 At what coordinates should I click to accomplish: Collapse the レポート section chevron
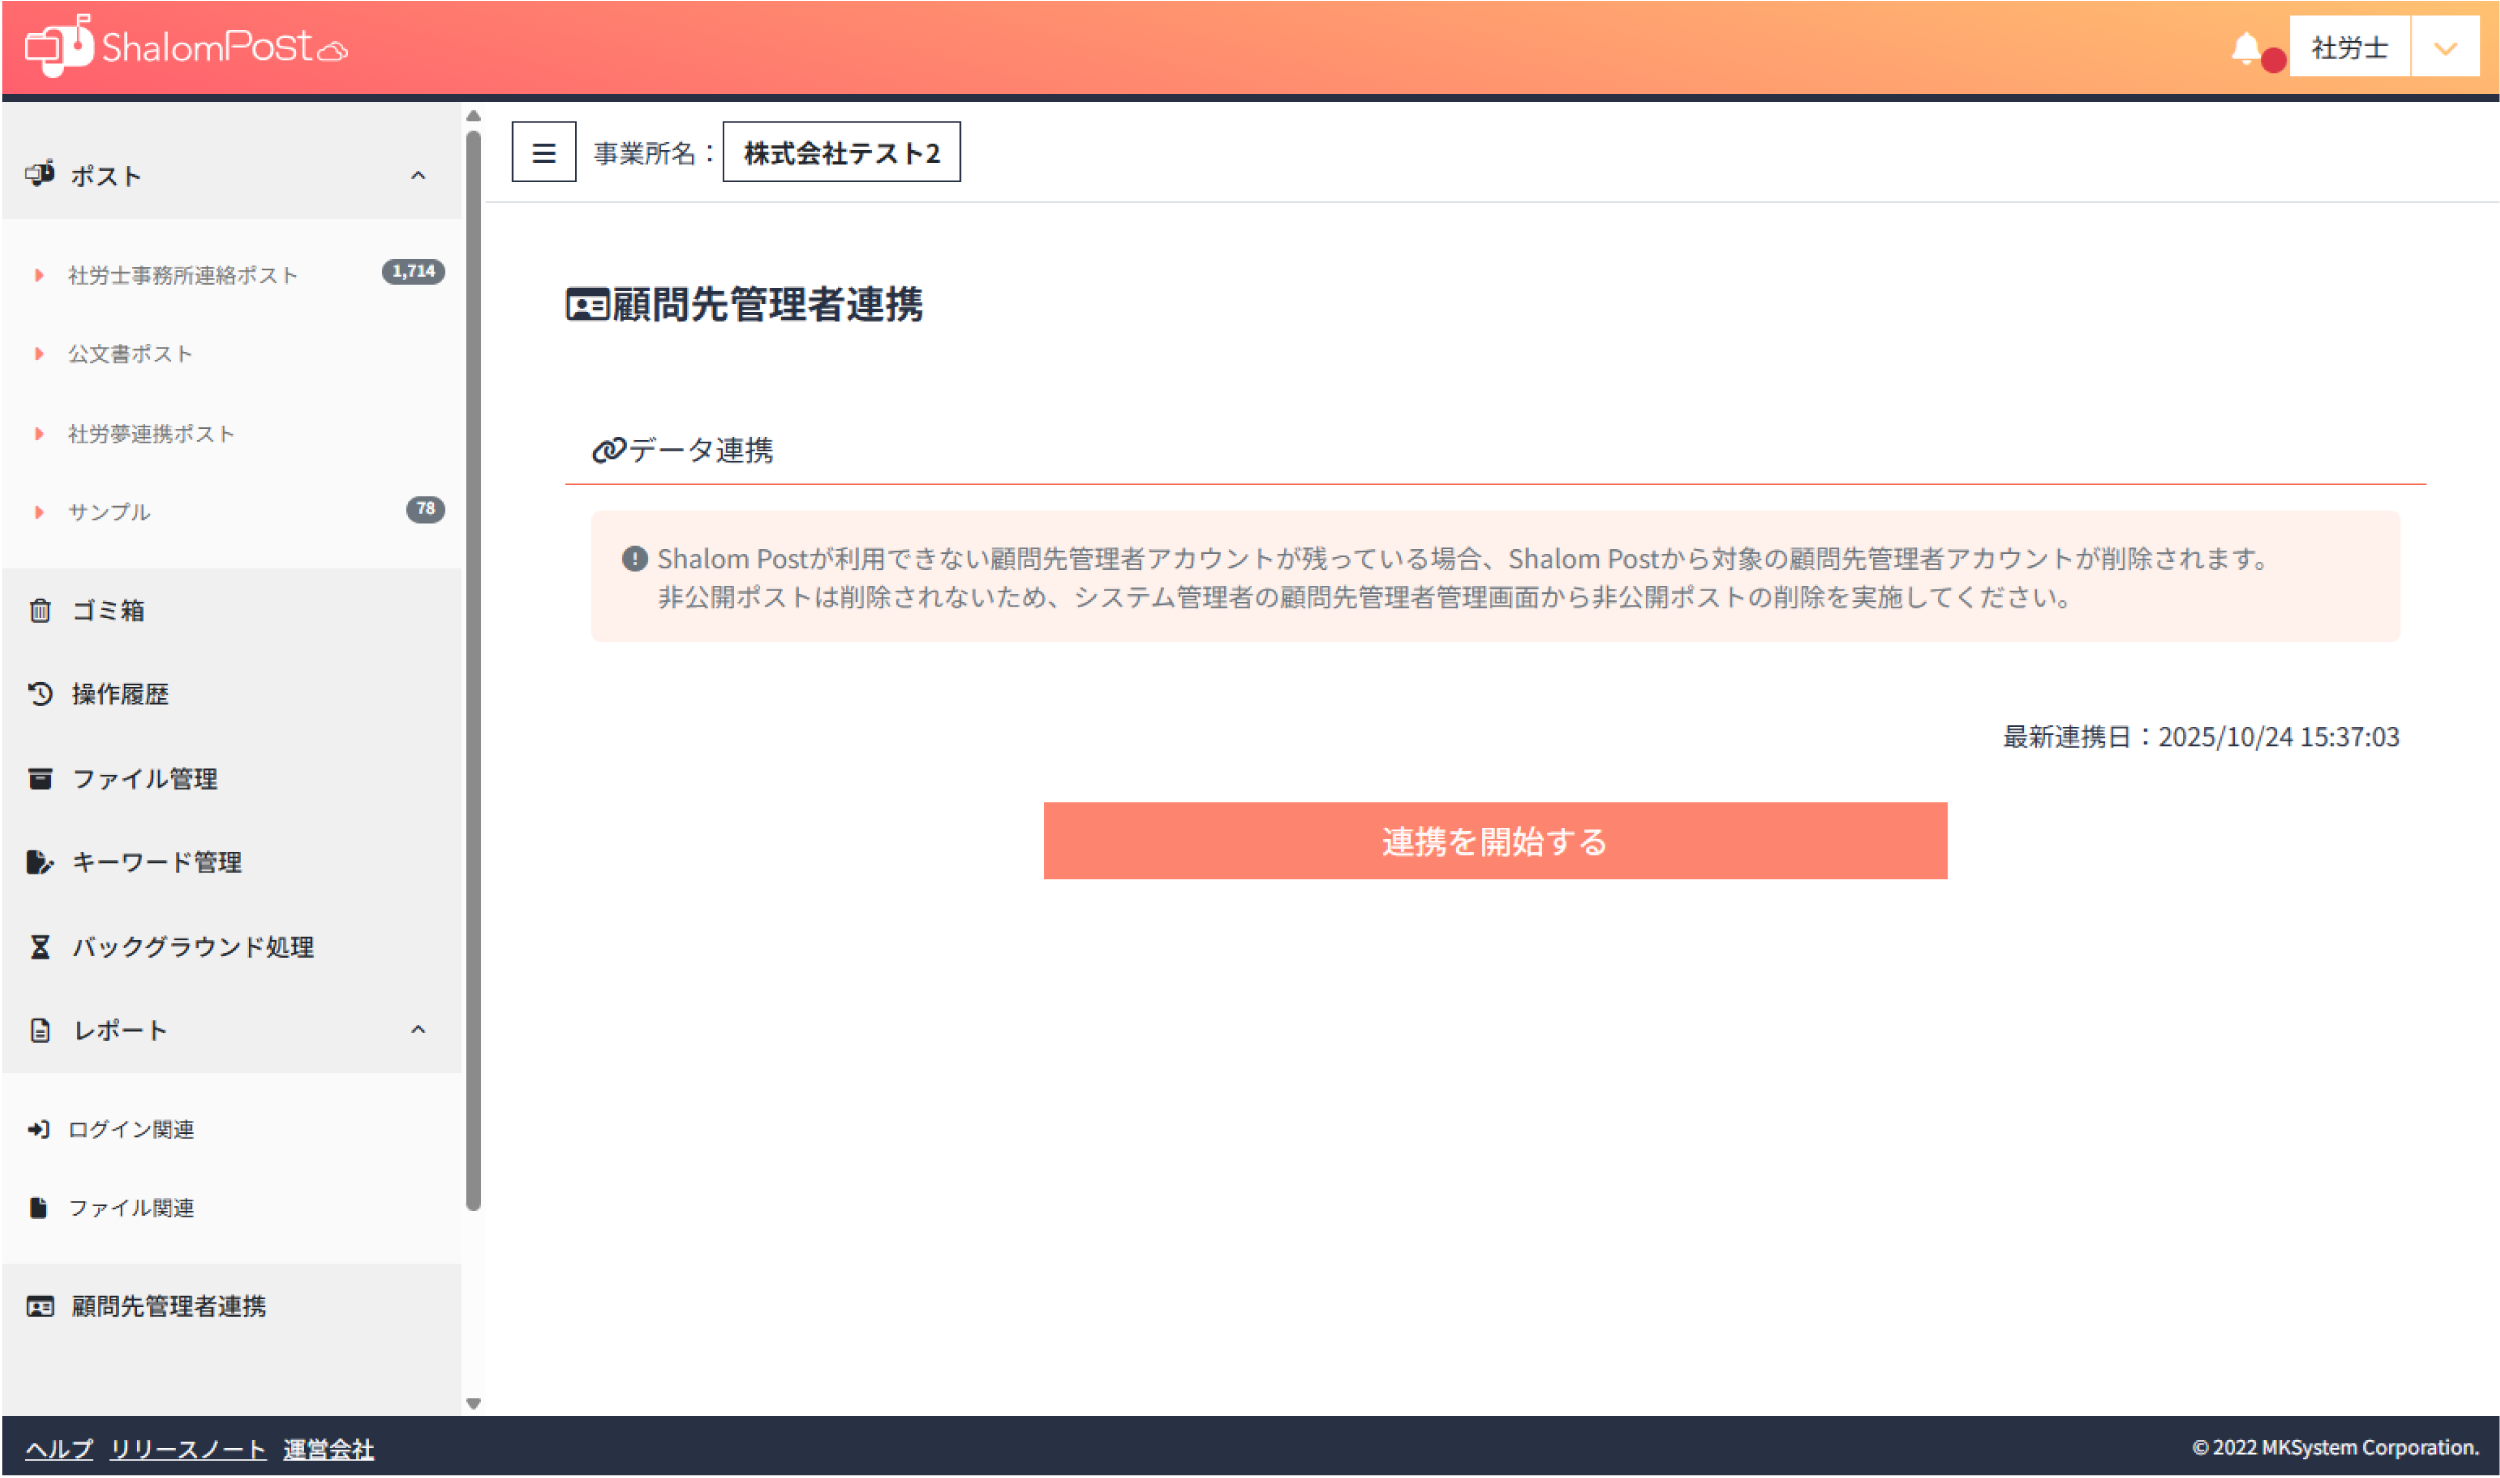[418, 1030]
